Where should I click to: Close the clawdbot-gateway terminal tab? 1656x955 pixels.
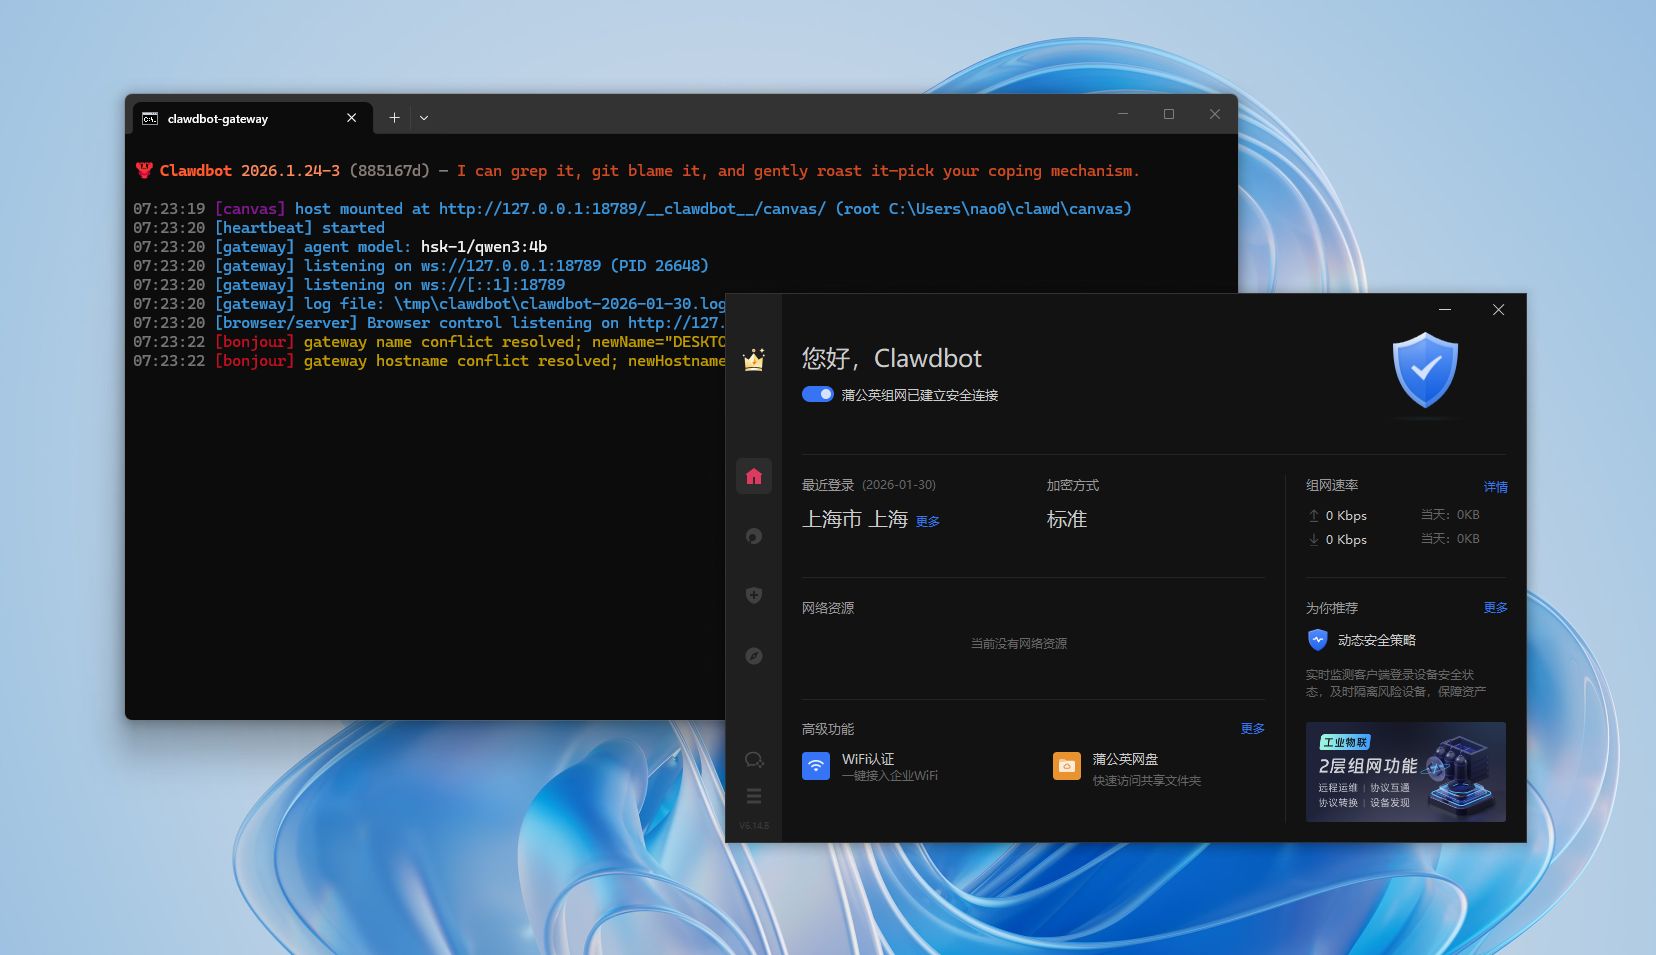tap(351, 118)
